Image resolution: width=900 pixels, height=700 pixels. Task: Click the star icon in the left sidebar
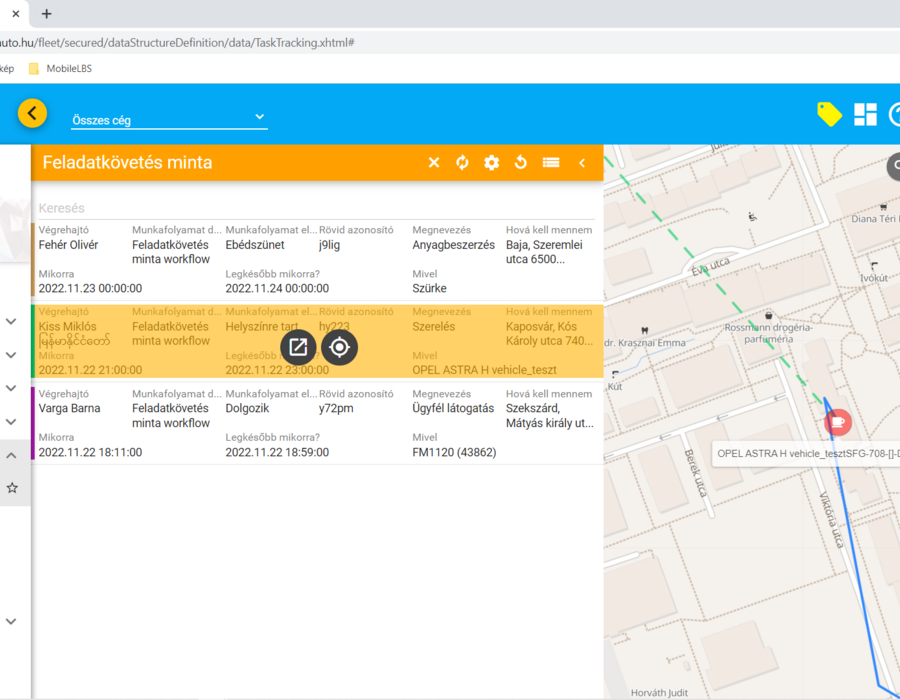point(12,488)
